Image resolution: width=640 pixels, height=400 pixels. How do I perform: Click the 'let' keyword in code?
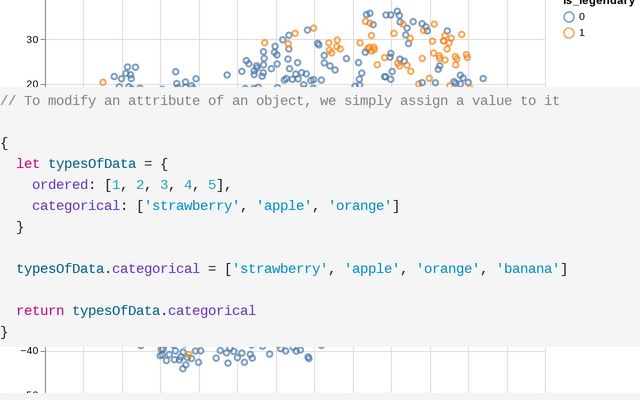coord(28,164)
